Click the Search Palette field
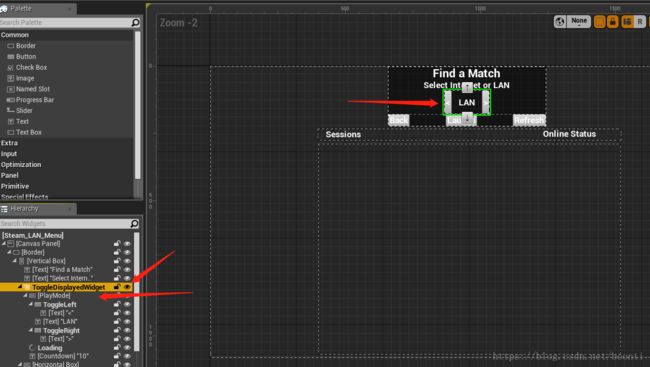Screen dimensions: 650x367 coord(65,22)
